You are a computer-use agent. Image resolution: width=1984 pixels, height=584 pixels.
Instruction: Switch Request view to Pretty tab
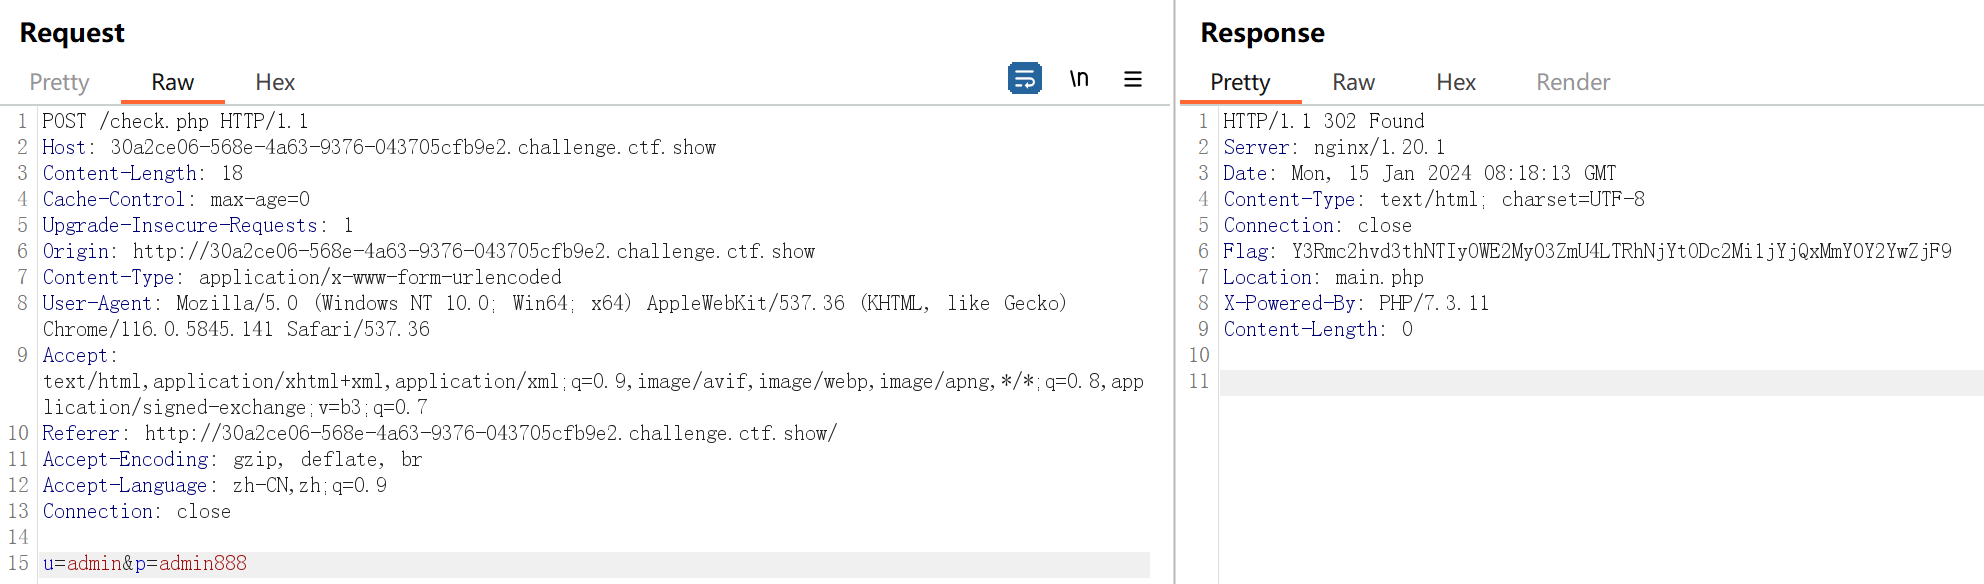coord(59,82)
